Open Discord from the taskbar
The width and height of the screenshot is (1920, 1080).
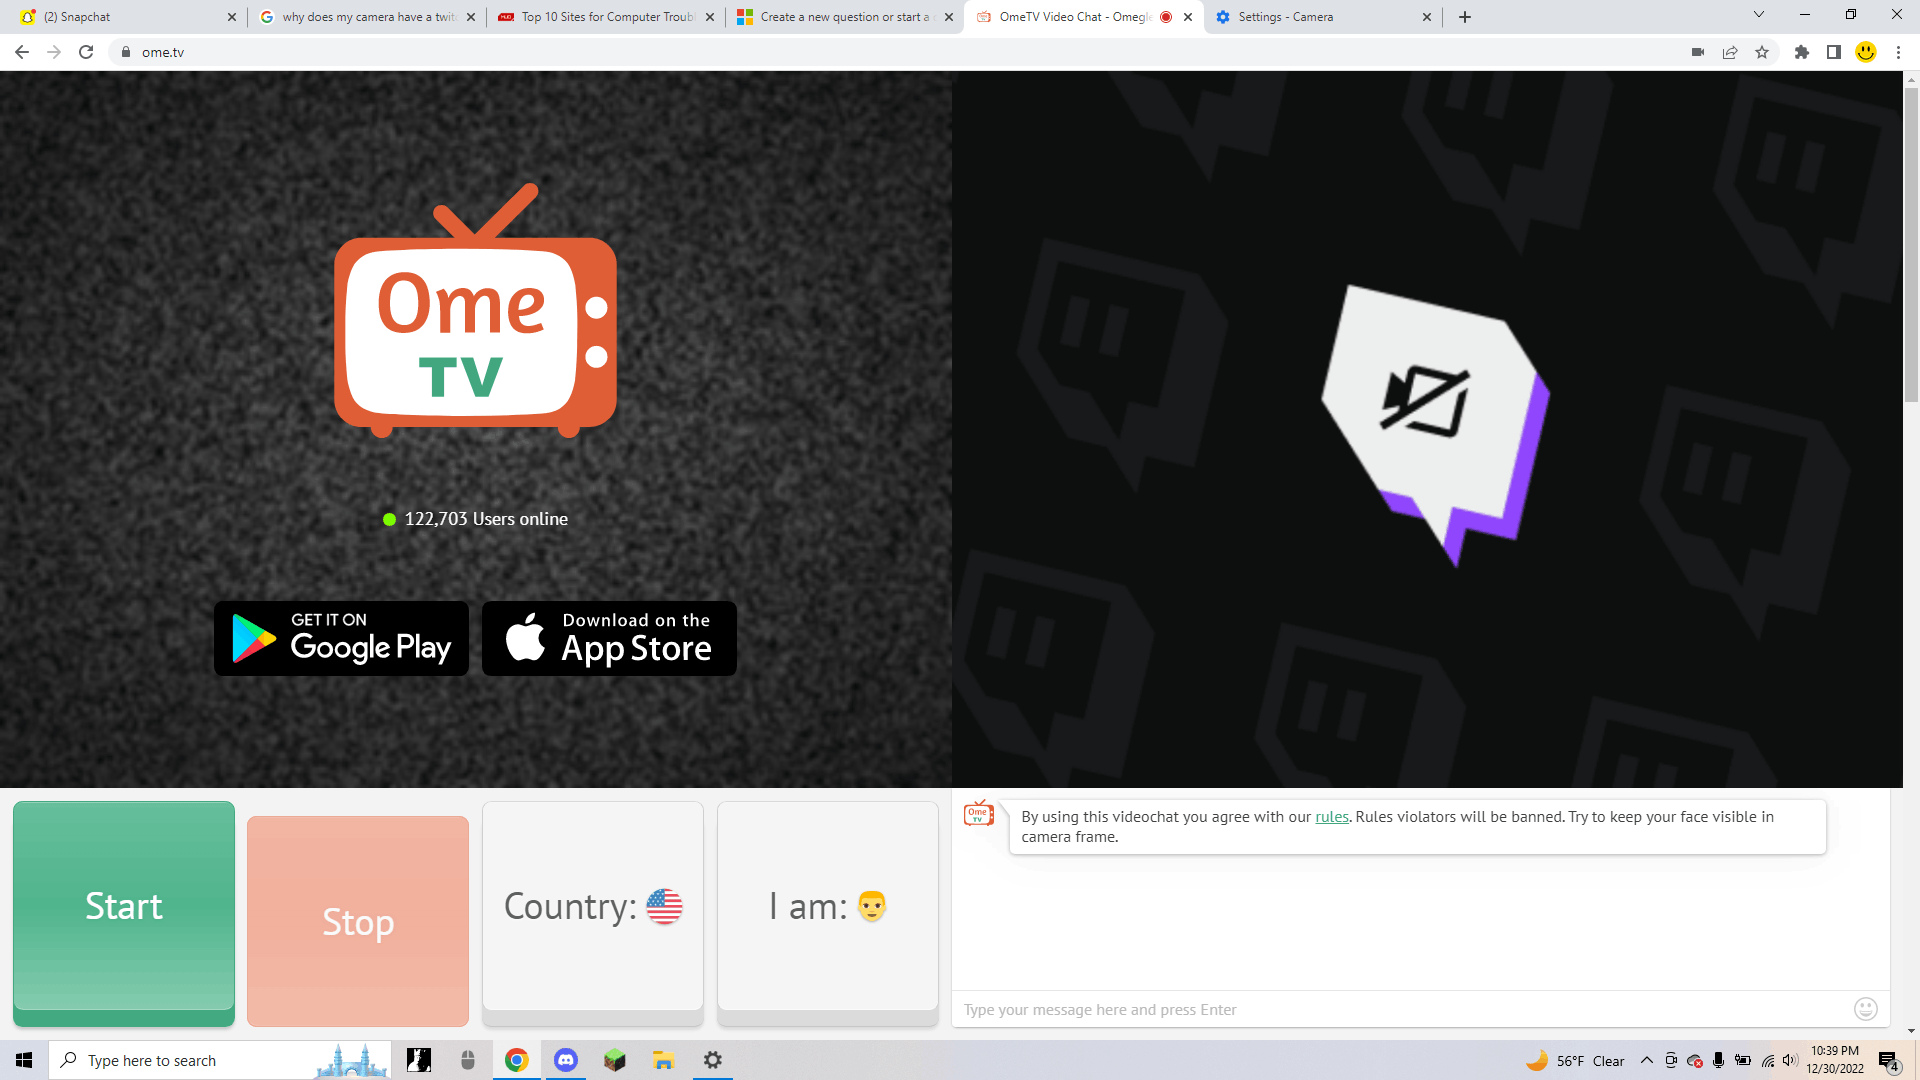tap(566, 1060)
